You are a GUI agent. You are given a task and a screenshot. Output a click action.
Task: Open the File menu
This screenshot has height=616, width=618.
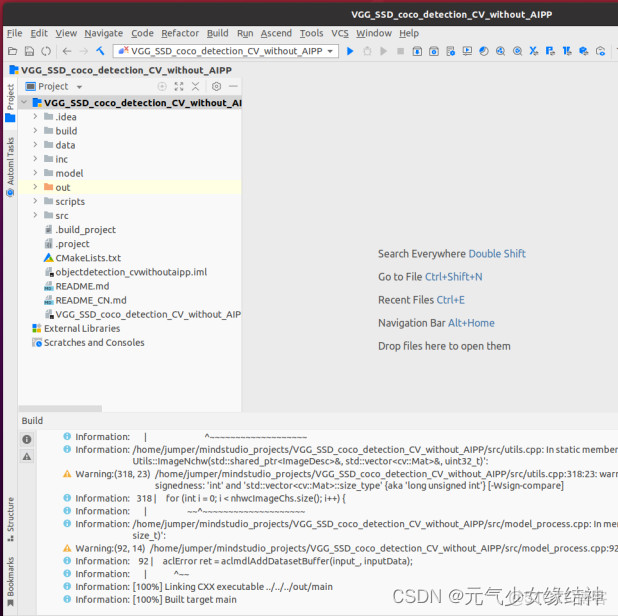click(15, 33)
